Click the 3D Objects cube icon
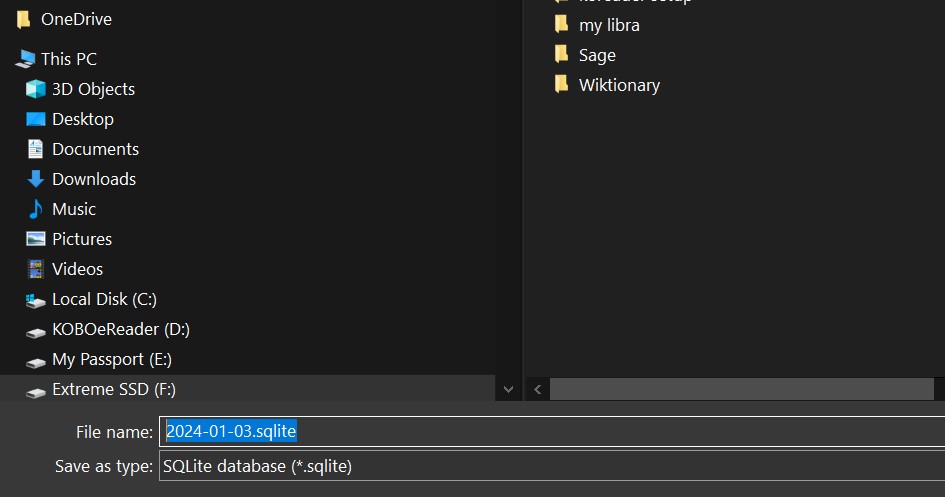The width and height of the screenshot is (945, 497). click(36, 89)
